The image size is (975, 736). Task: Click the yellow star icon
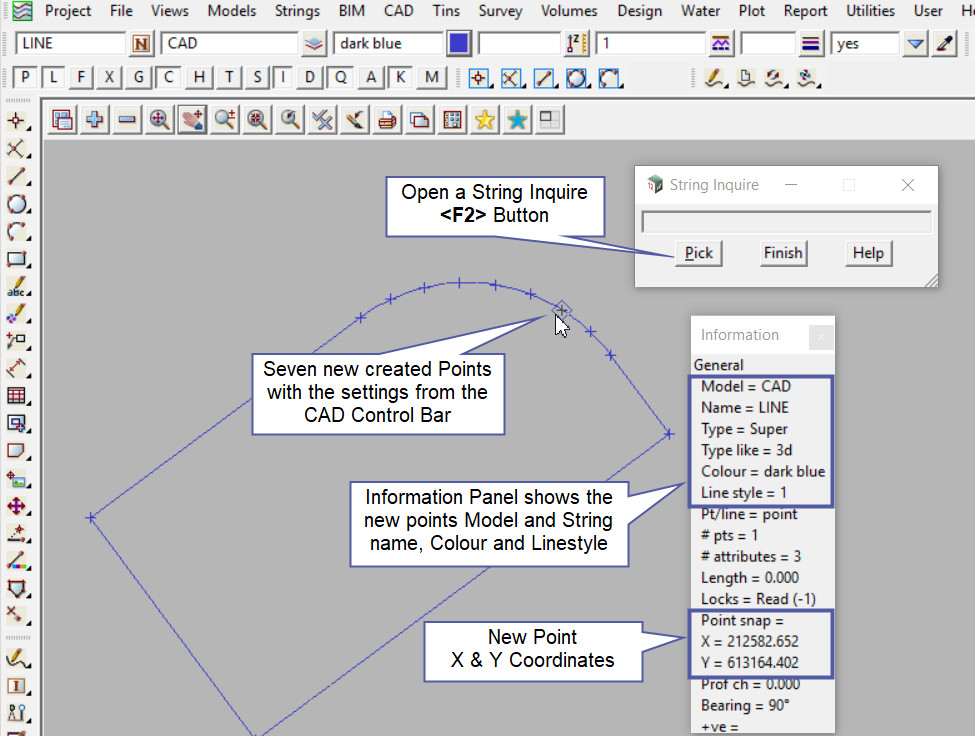(x=484, y=120)
